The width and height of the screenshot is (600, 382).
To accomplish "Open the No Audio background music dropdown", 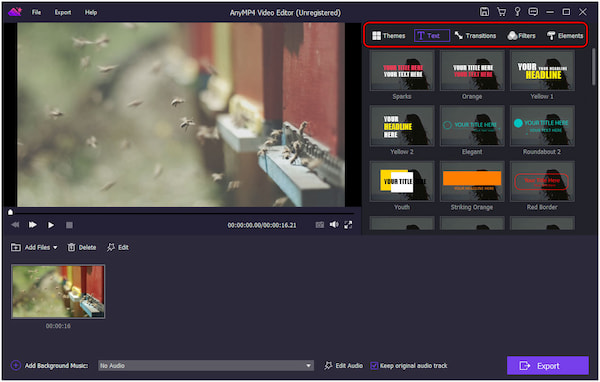I will (206, 366).
